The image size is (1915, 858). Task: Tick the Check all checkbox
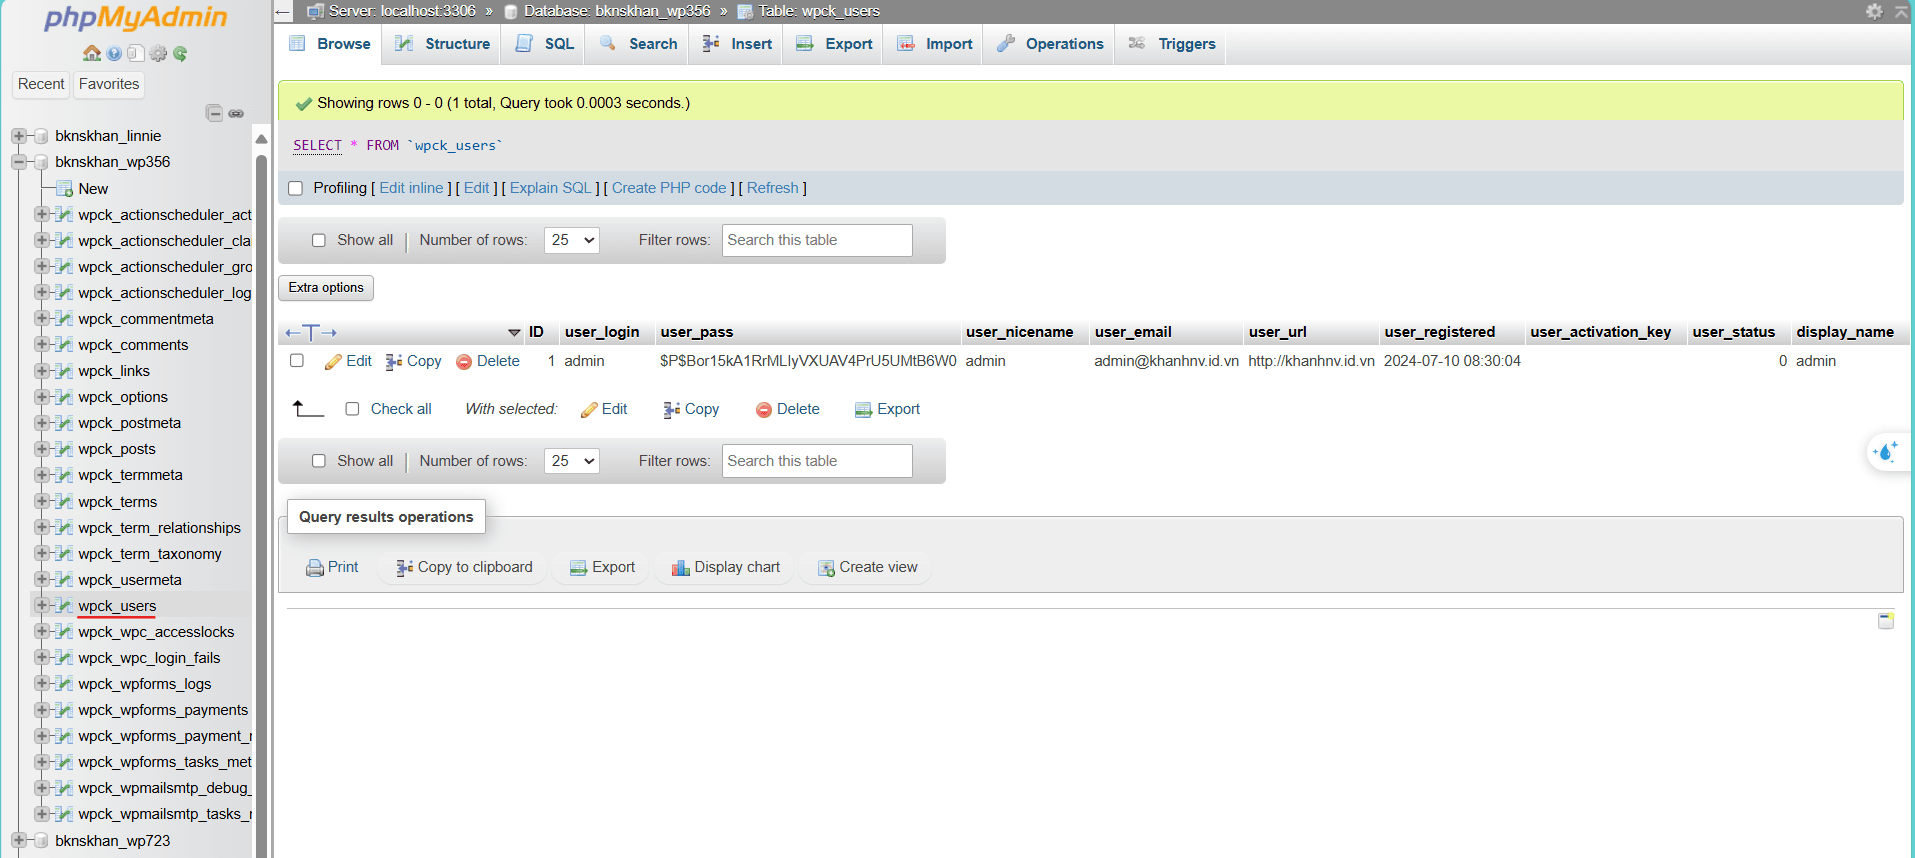coord(352,409)
